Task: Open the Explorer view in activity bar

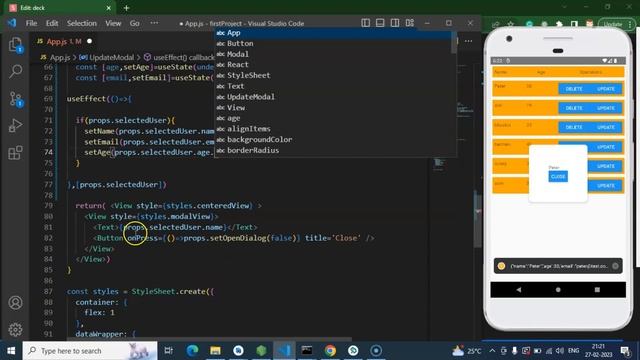Action: (16, 44)
